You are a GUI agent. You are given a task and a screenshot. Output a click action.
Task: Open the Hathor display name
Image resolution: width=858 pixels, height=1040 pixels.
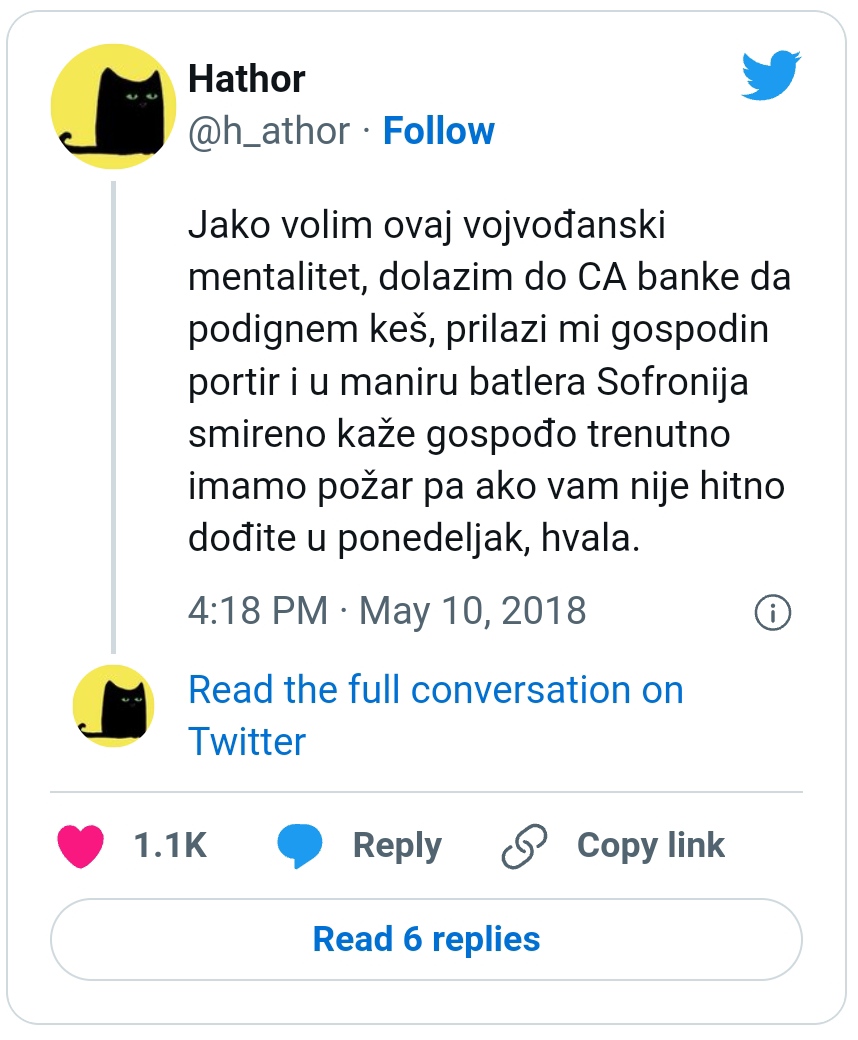[247, 79]
